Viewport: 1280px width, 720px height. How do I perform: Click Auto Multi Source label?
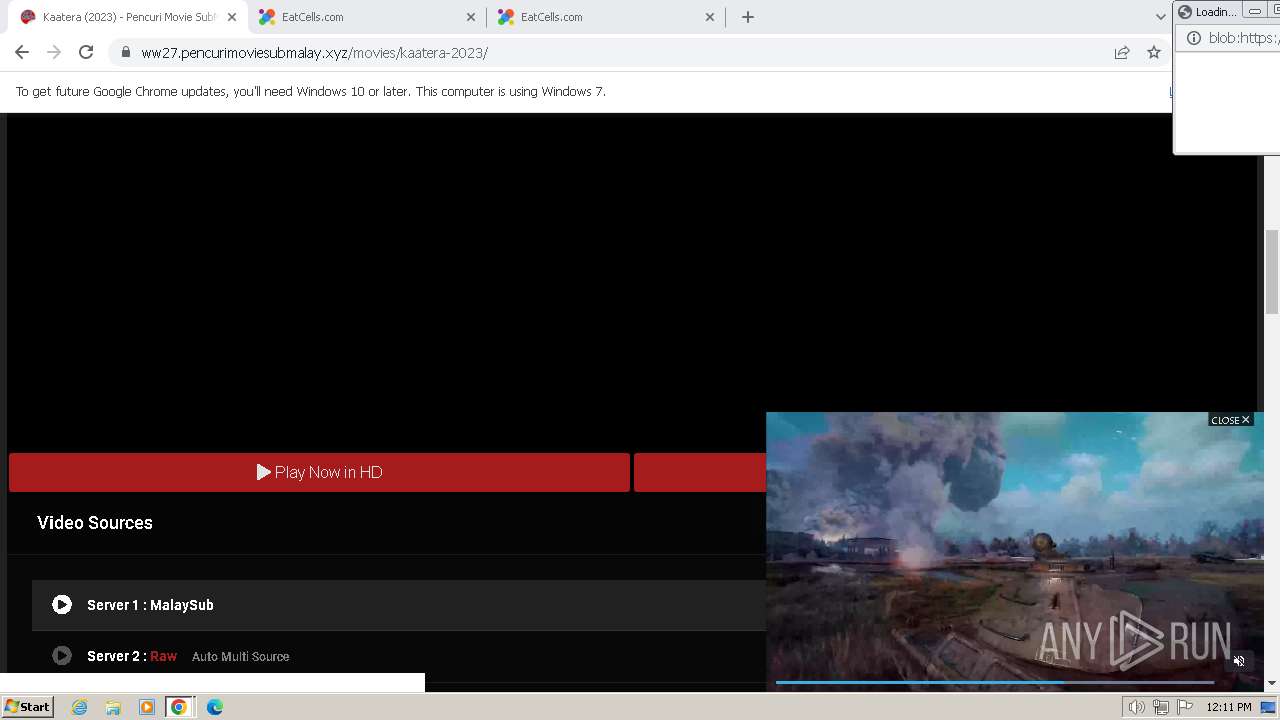tap(241, 657)
